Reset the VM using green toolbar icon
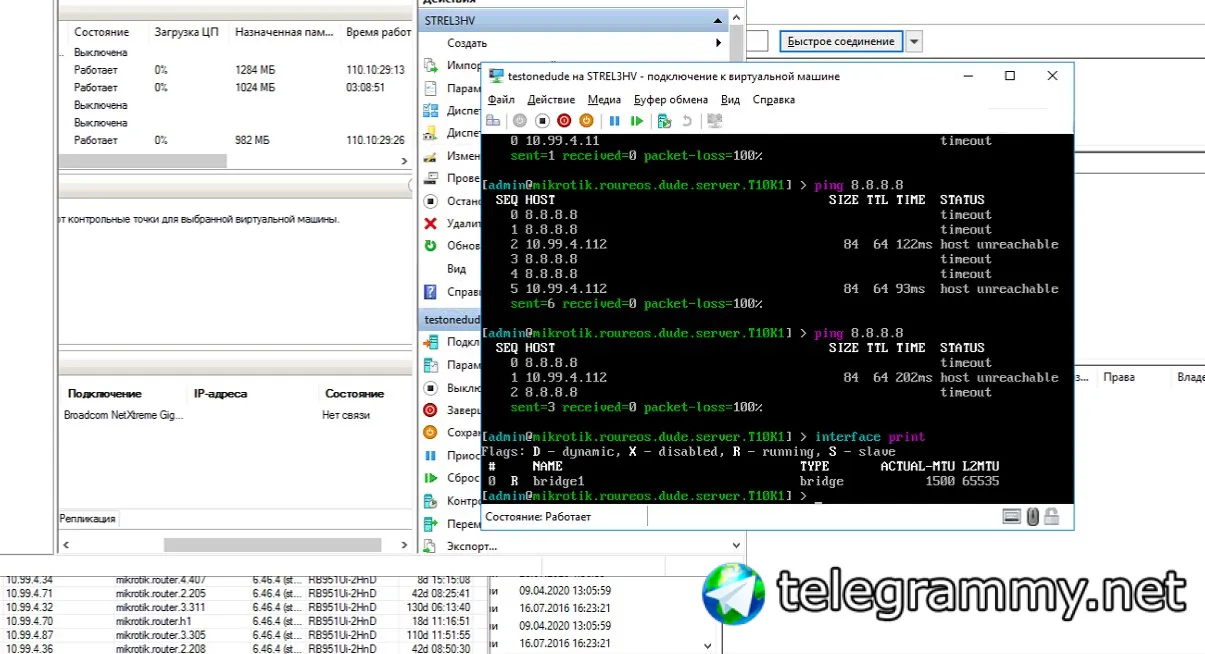 (x=637, y=120)
